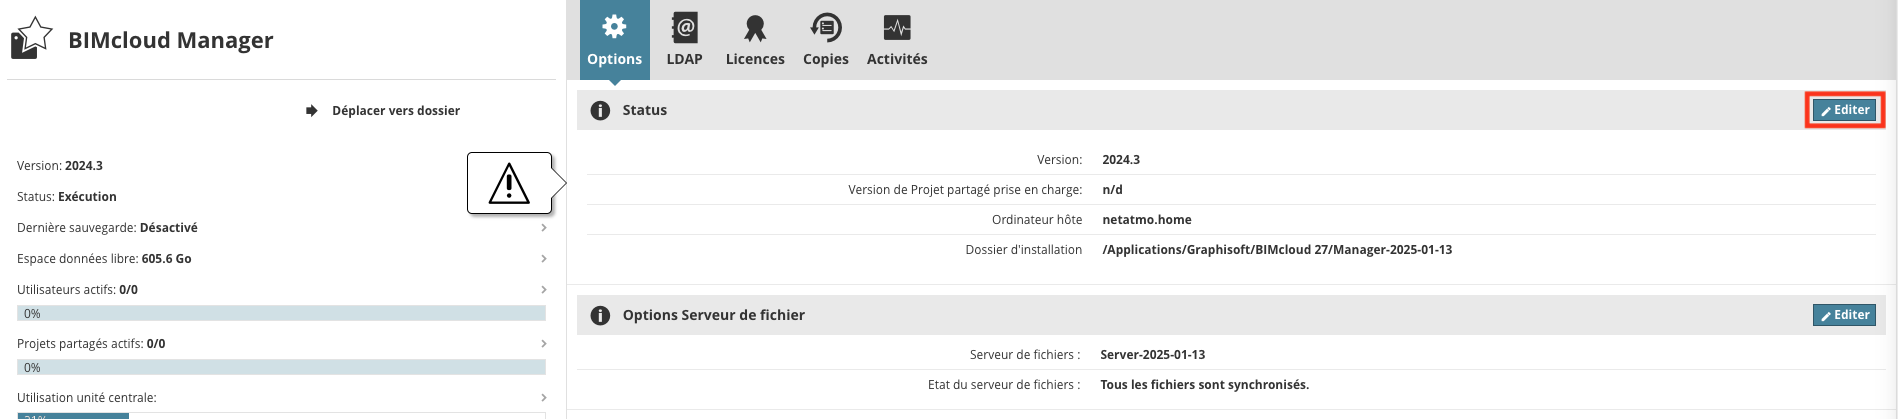Expand Utilisateurs actifs row chevron
Screen dimensions: 1898x419
[x=544, y=290]
